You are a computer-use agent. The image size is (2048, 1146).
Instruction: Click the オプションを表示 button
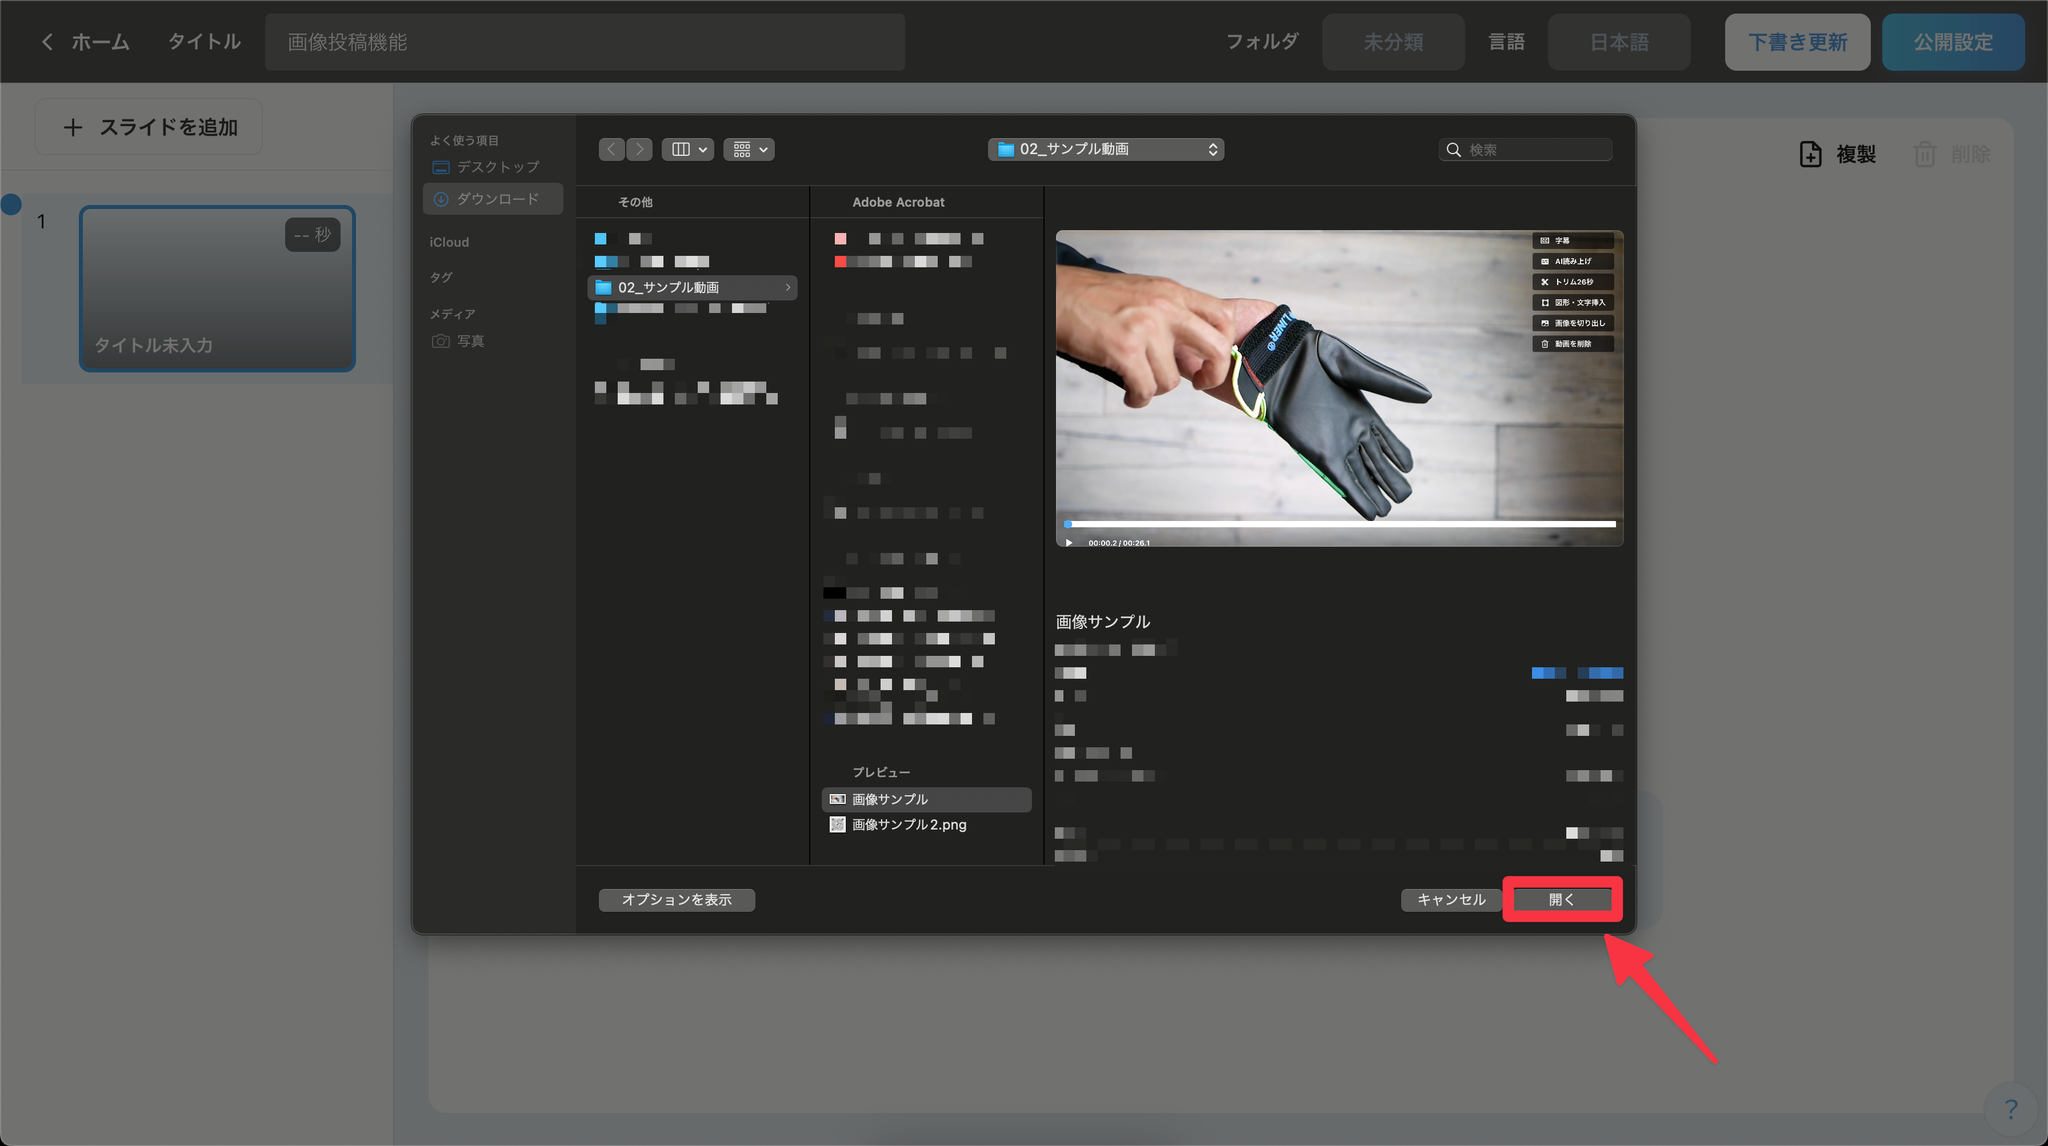click(676, 900)
